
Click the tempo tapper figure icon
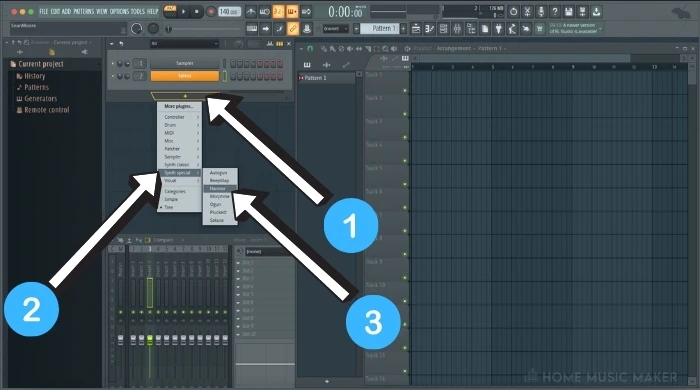512,29
